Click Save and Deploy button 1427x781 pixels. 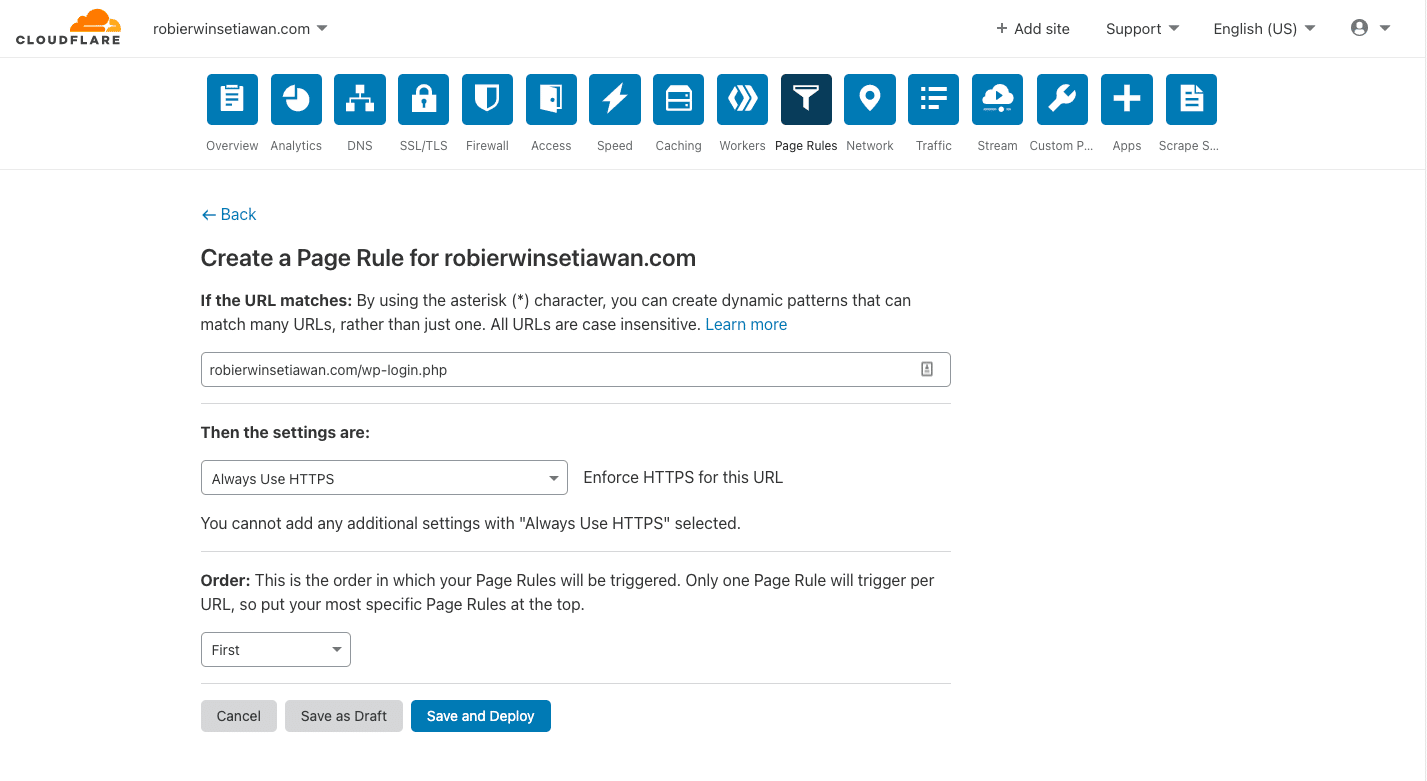tap(481, 716)
